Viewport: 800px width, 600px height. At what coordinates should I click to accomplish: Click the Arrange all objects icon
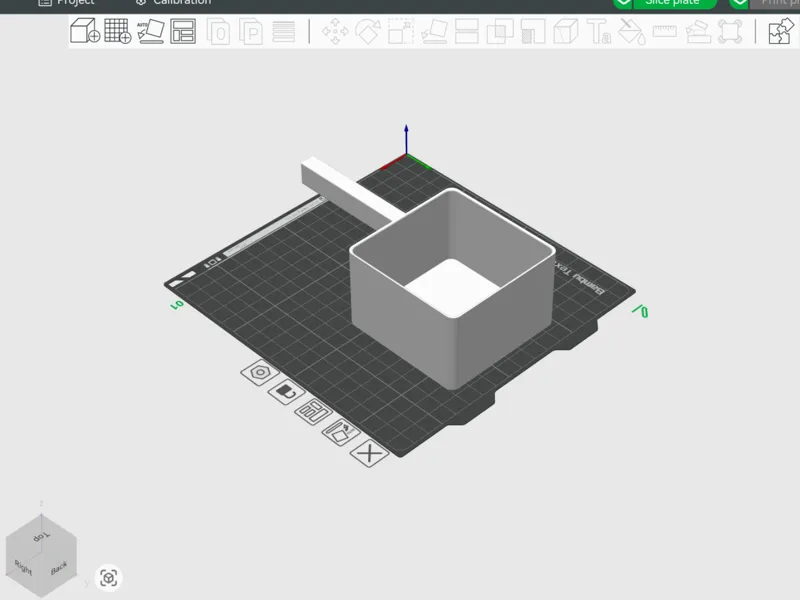(x=183, y=31)
